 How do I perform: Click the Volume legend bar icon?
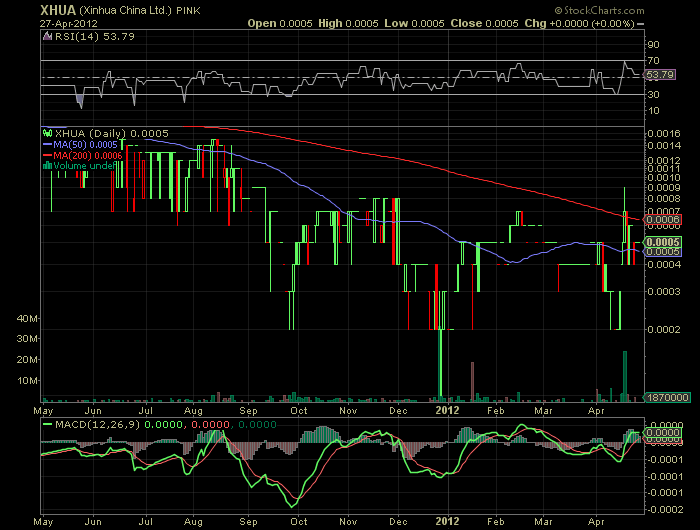pos(47,166)
